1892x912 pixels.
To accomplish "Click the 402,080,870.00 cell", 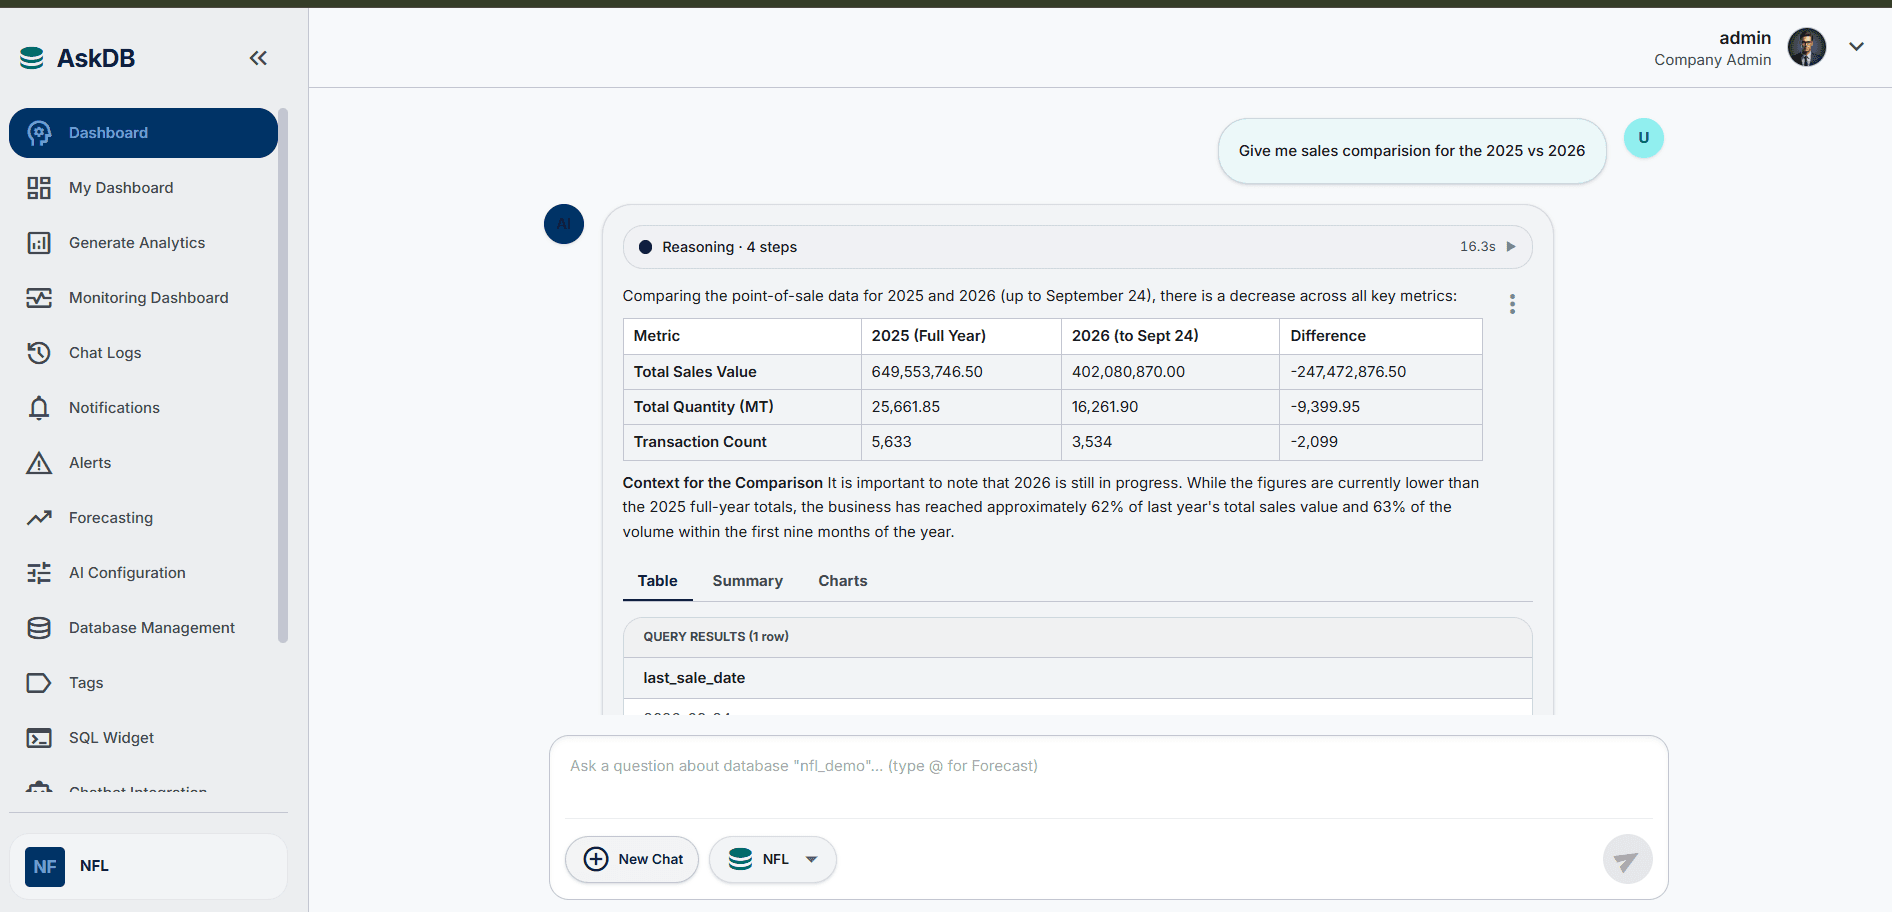I will coord(1170,372).
